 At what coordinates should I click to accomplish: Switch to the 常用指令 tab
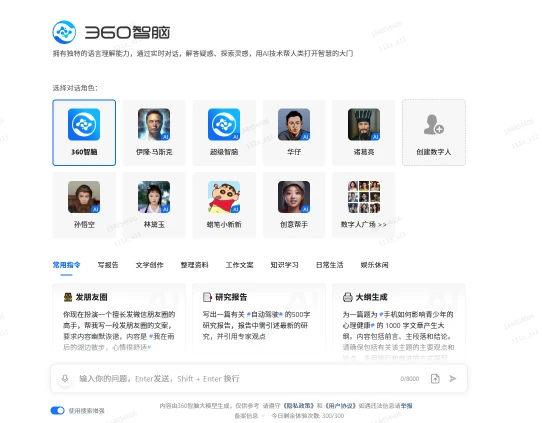(x=66, y=265)
